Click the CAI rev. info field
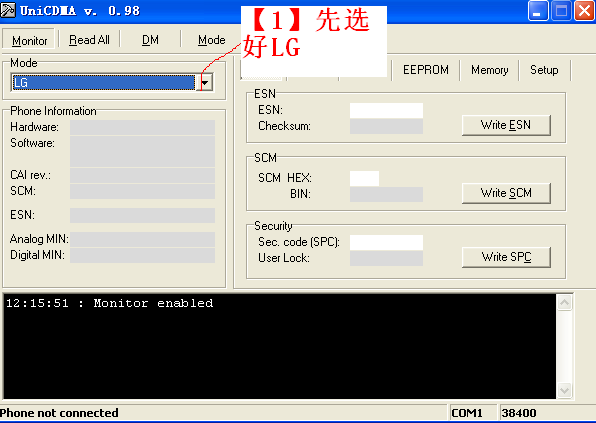 pos(142,176)
